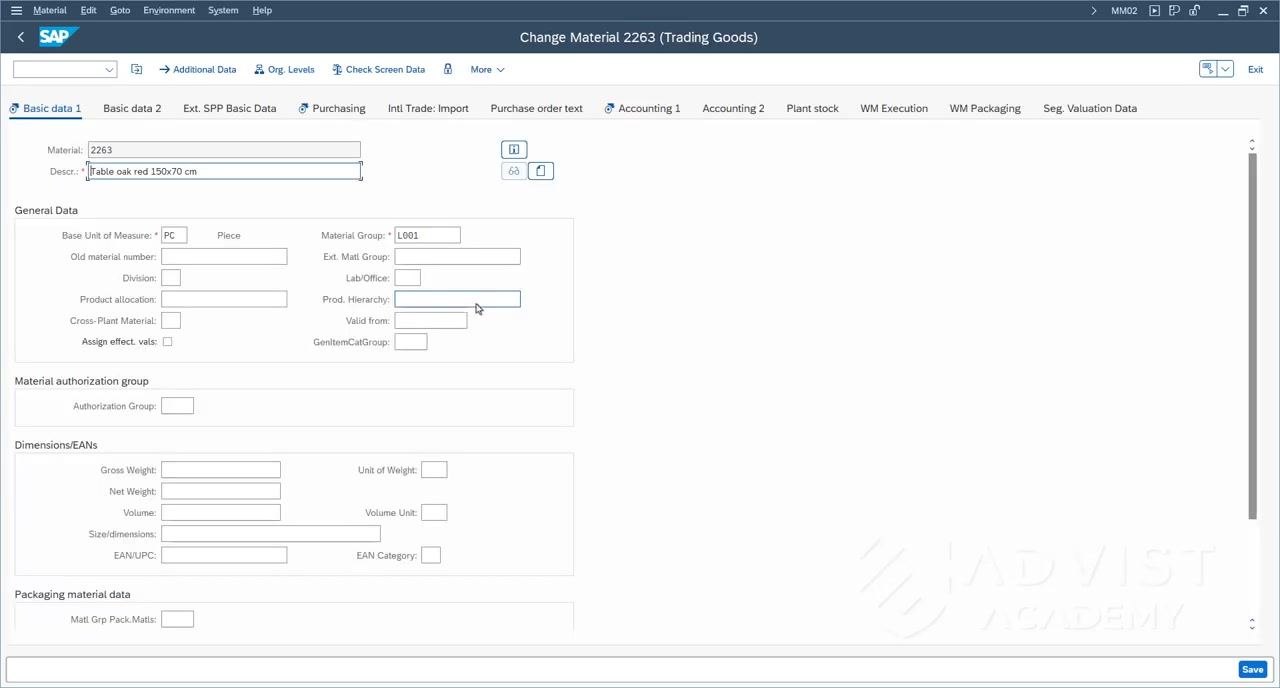The height and width of the screenshot is (688, 1280).
Task: Open the Environment menu
Action: (169, 10)
